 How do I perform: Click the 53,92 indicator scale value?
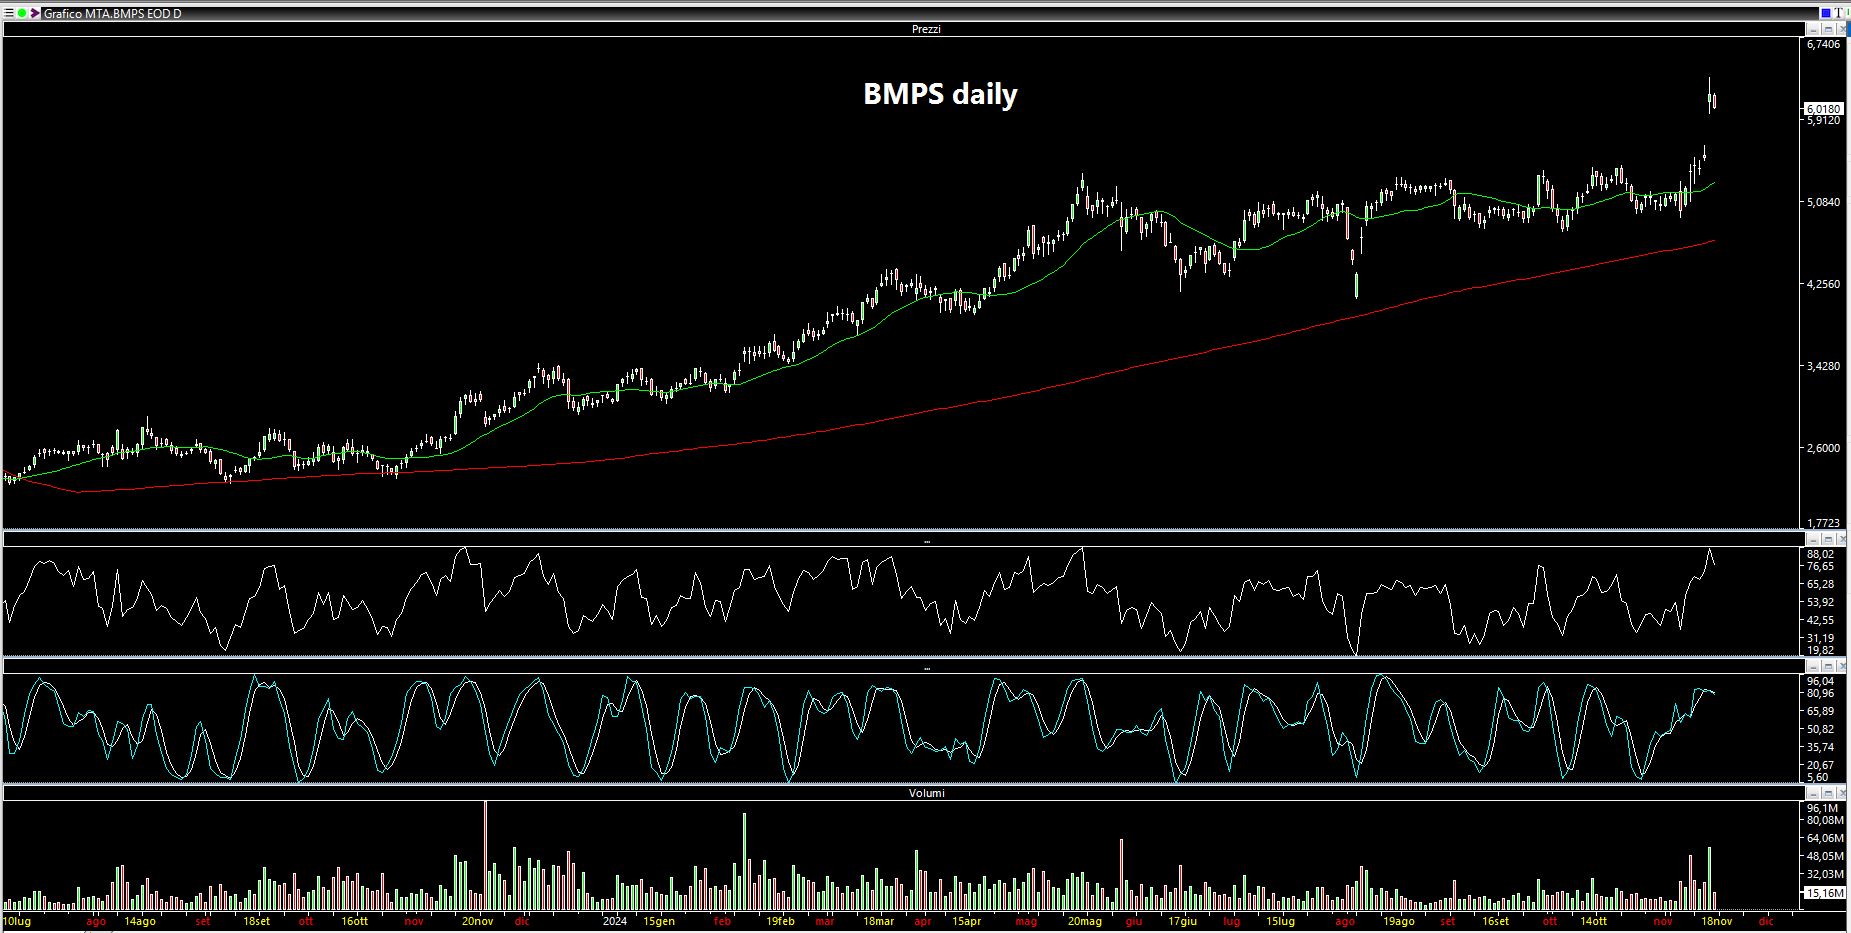coord(1821,602)
